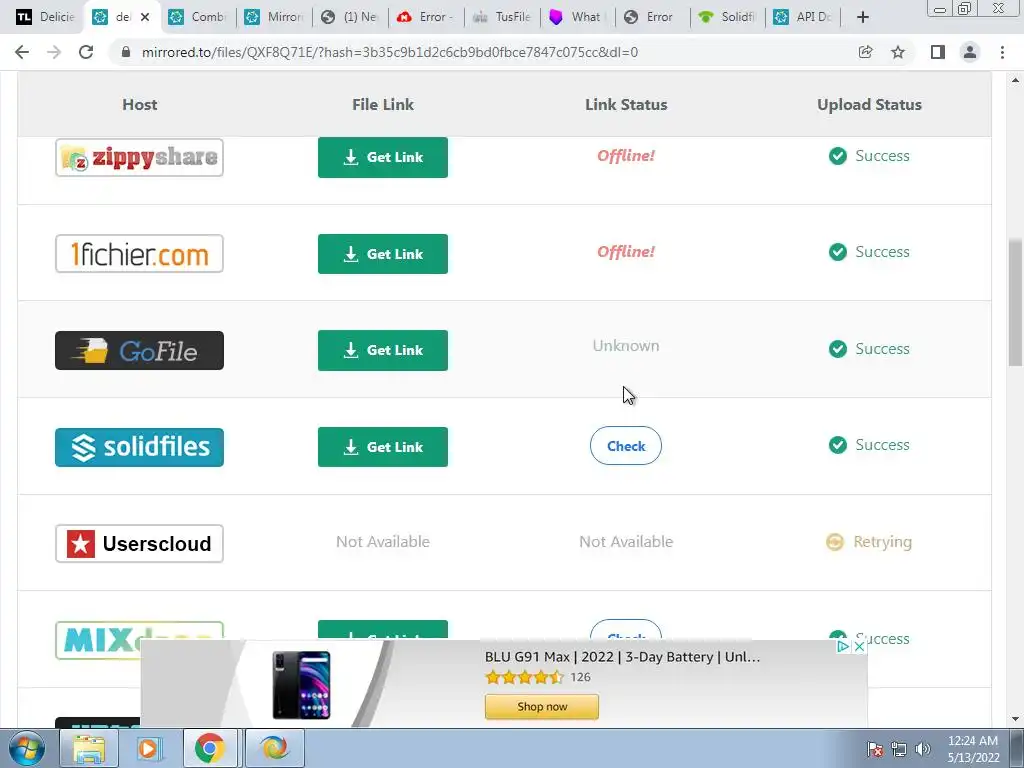The width and height of the screenshot is (1024, 768).
Task: Open the media player taskbar icon
Action: click(148, 748)
